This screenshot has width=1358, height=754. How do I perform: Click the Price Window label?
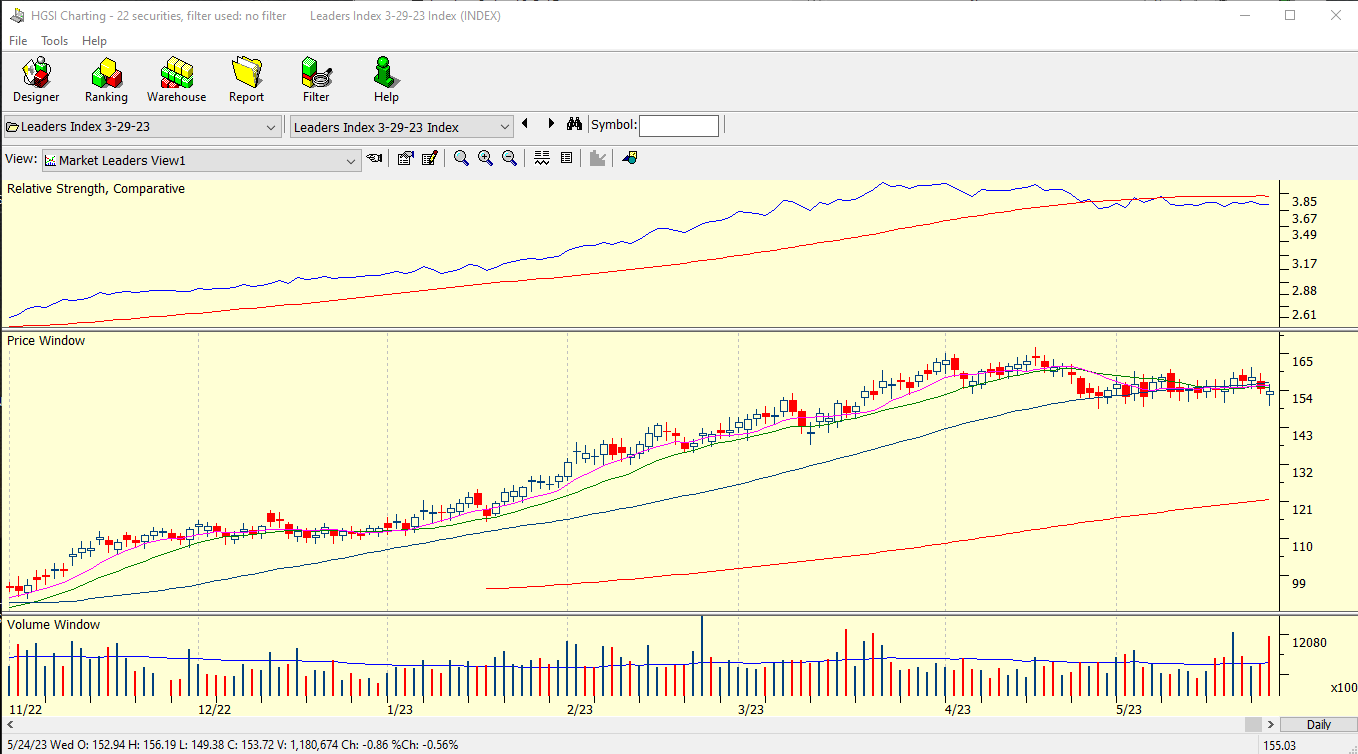pyautogui.click(x=46, y=341)
